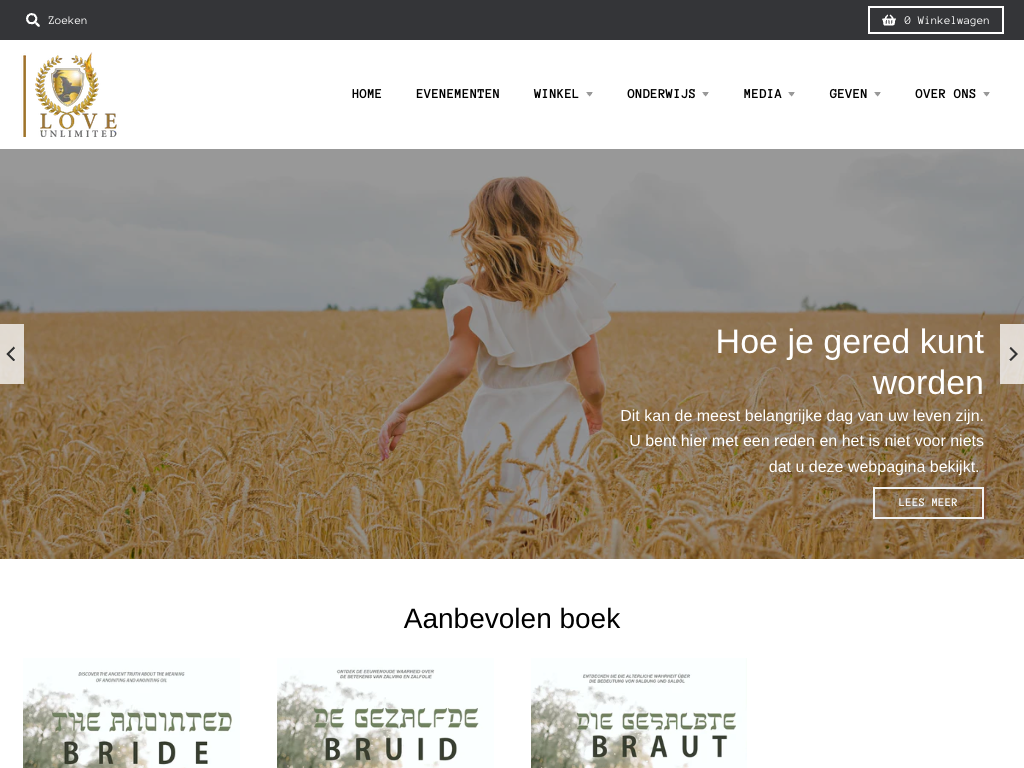
Task: Click the search magnifier icon
Action: (33, 20)
